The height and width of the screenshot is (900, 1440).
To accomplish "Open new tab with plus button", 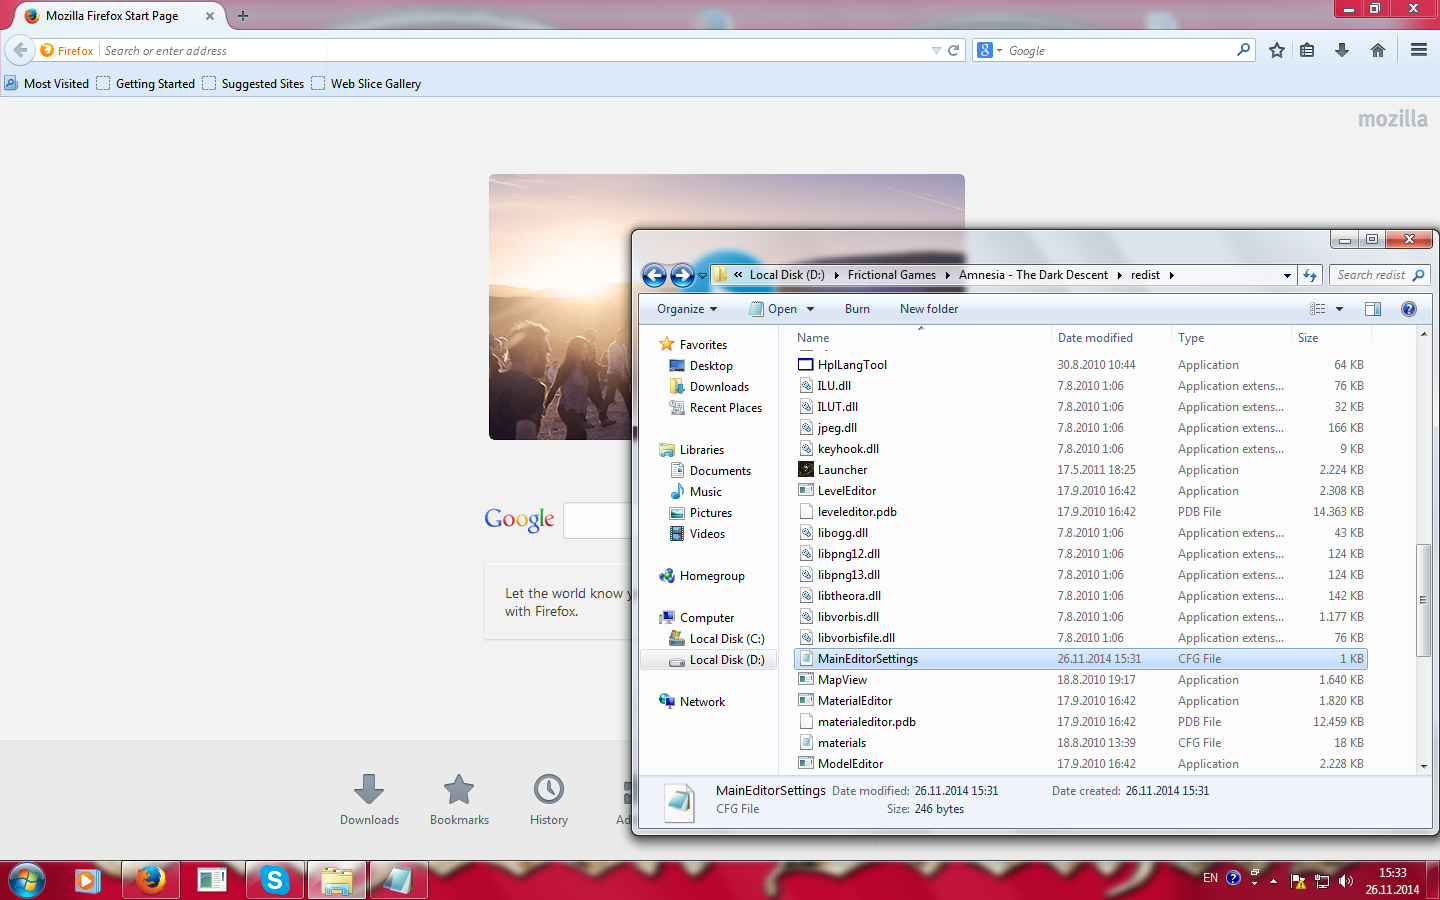I will tap(242, 15).
